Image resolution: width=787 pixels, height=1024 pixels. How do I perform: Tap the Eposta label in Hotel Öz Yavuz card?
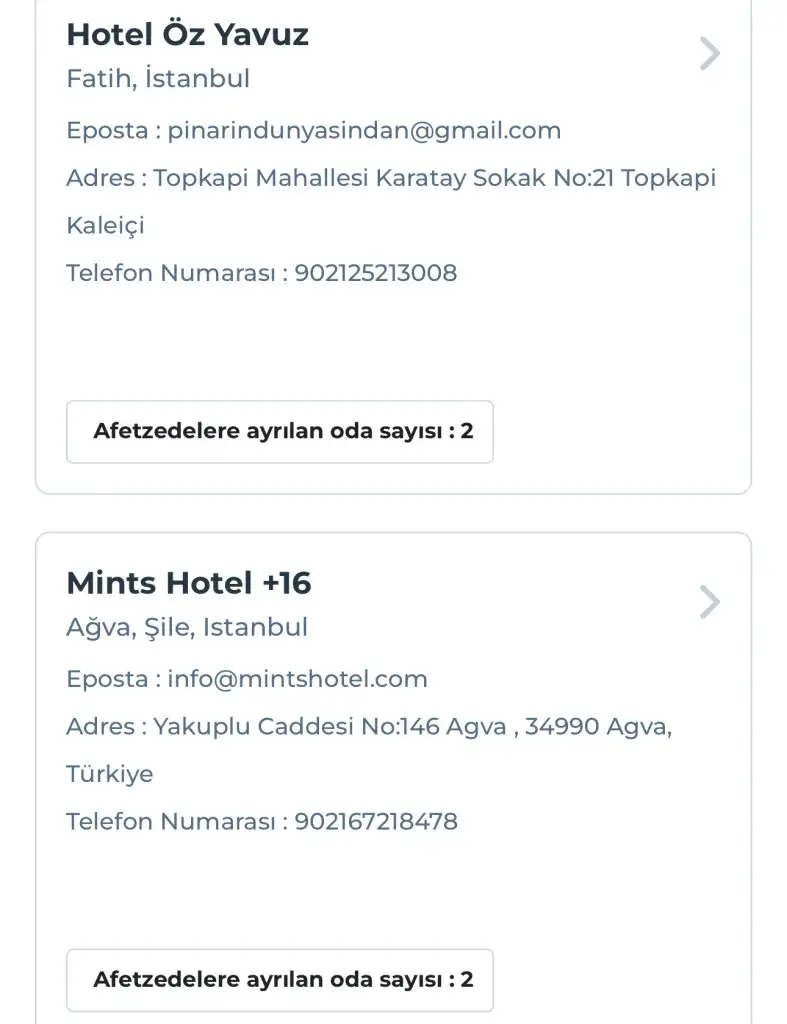(107, 131)
